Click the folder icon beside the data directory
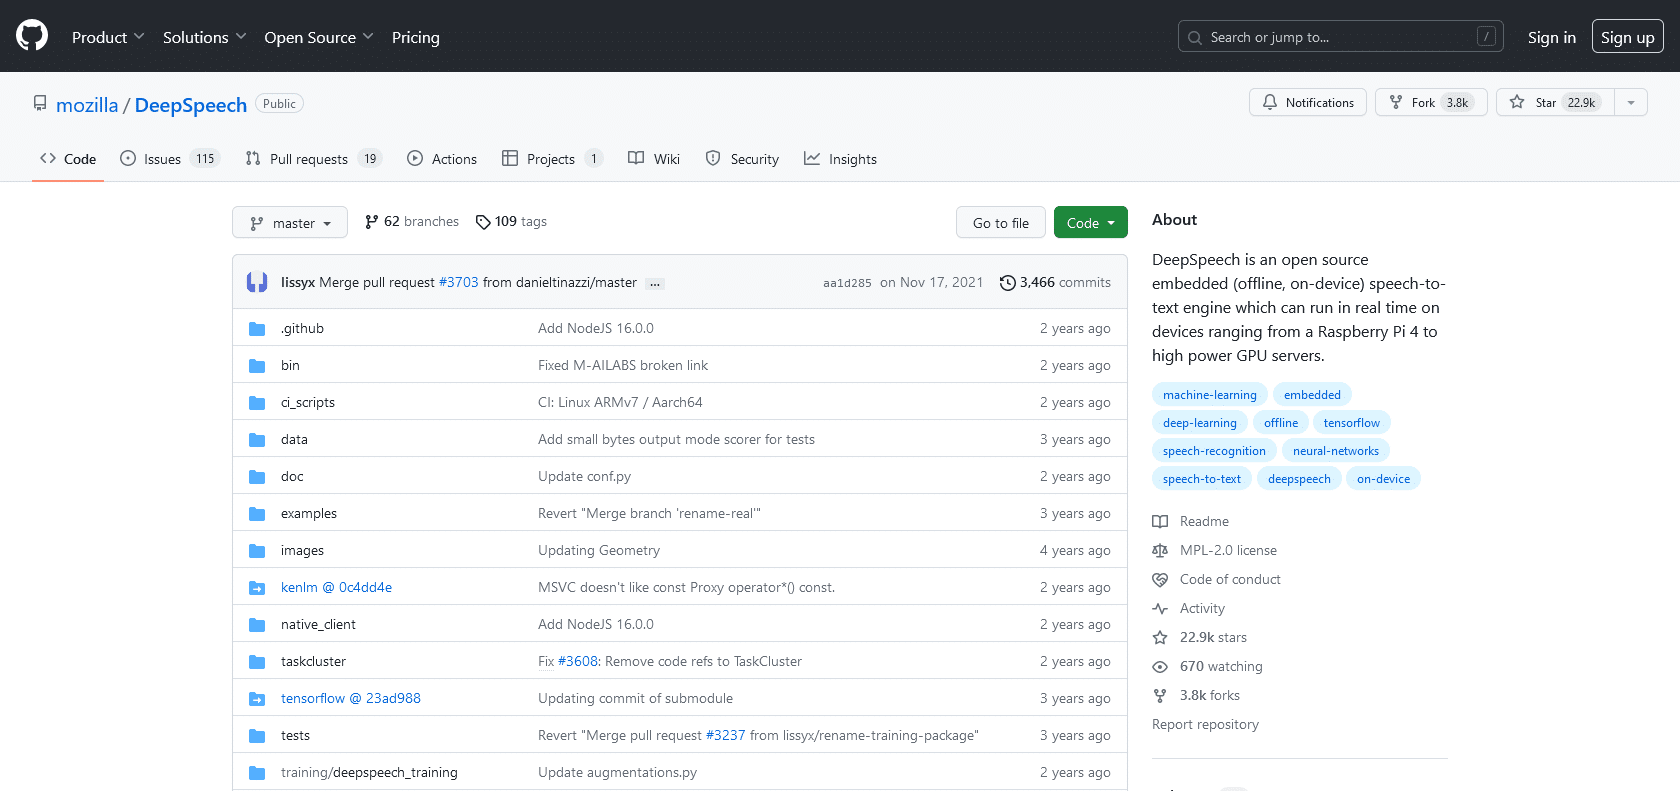Image resolution: width=1680 pixels, height=791 pixels. [x=257, y=440]
